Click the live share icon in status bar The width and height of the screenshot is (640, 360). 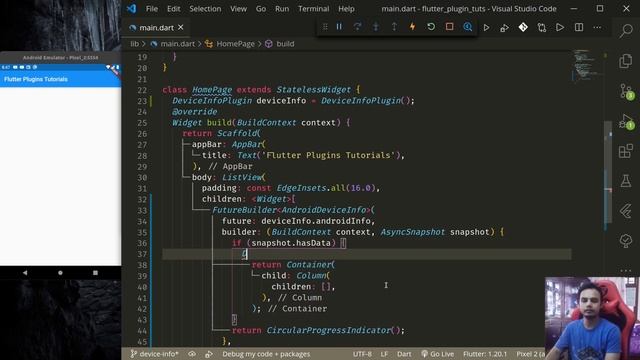[x=209, y=354]
